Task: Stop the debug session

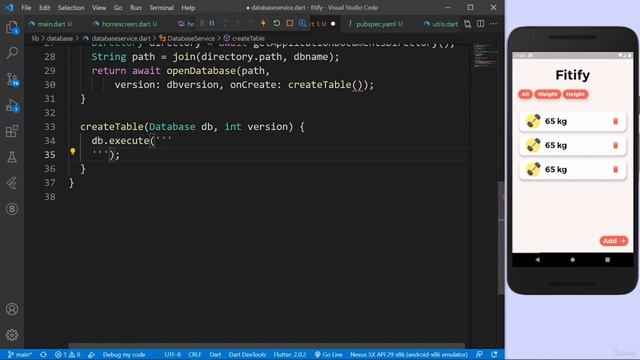Action: [290, 24]
